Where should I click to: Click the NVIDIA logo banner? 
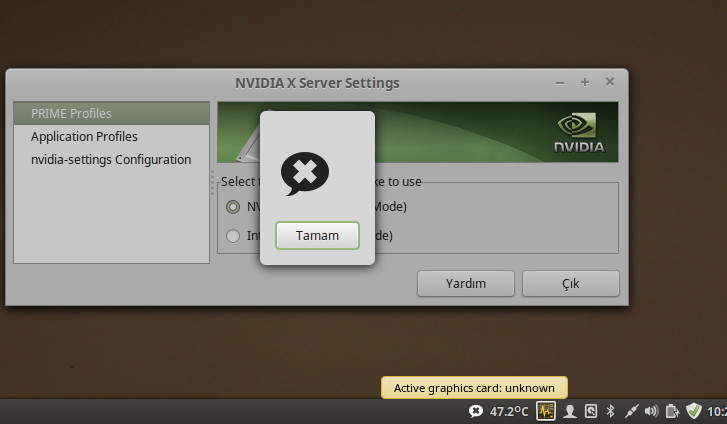[x=418, y=132]
